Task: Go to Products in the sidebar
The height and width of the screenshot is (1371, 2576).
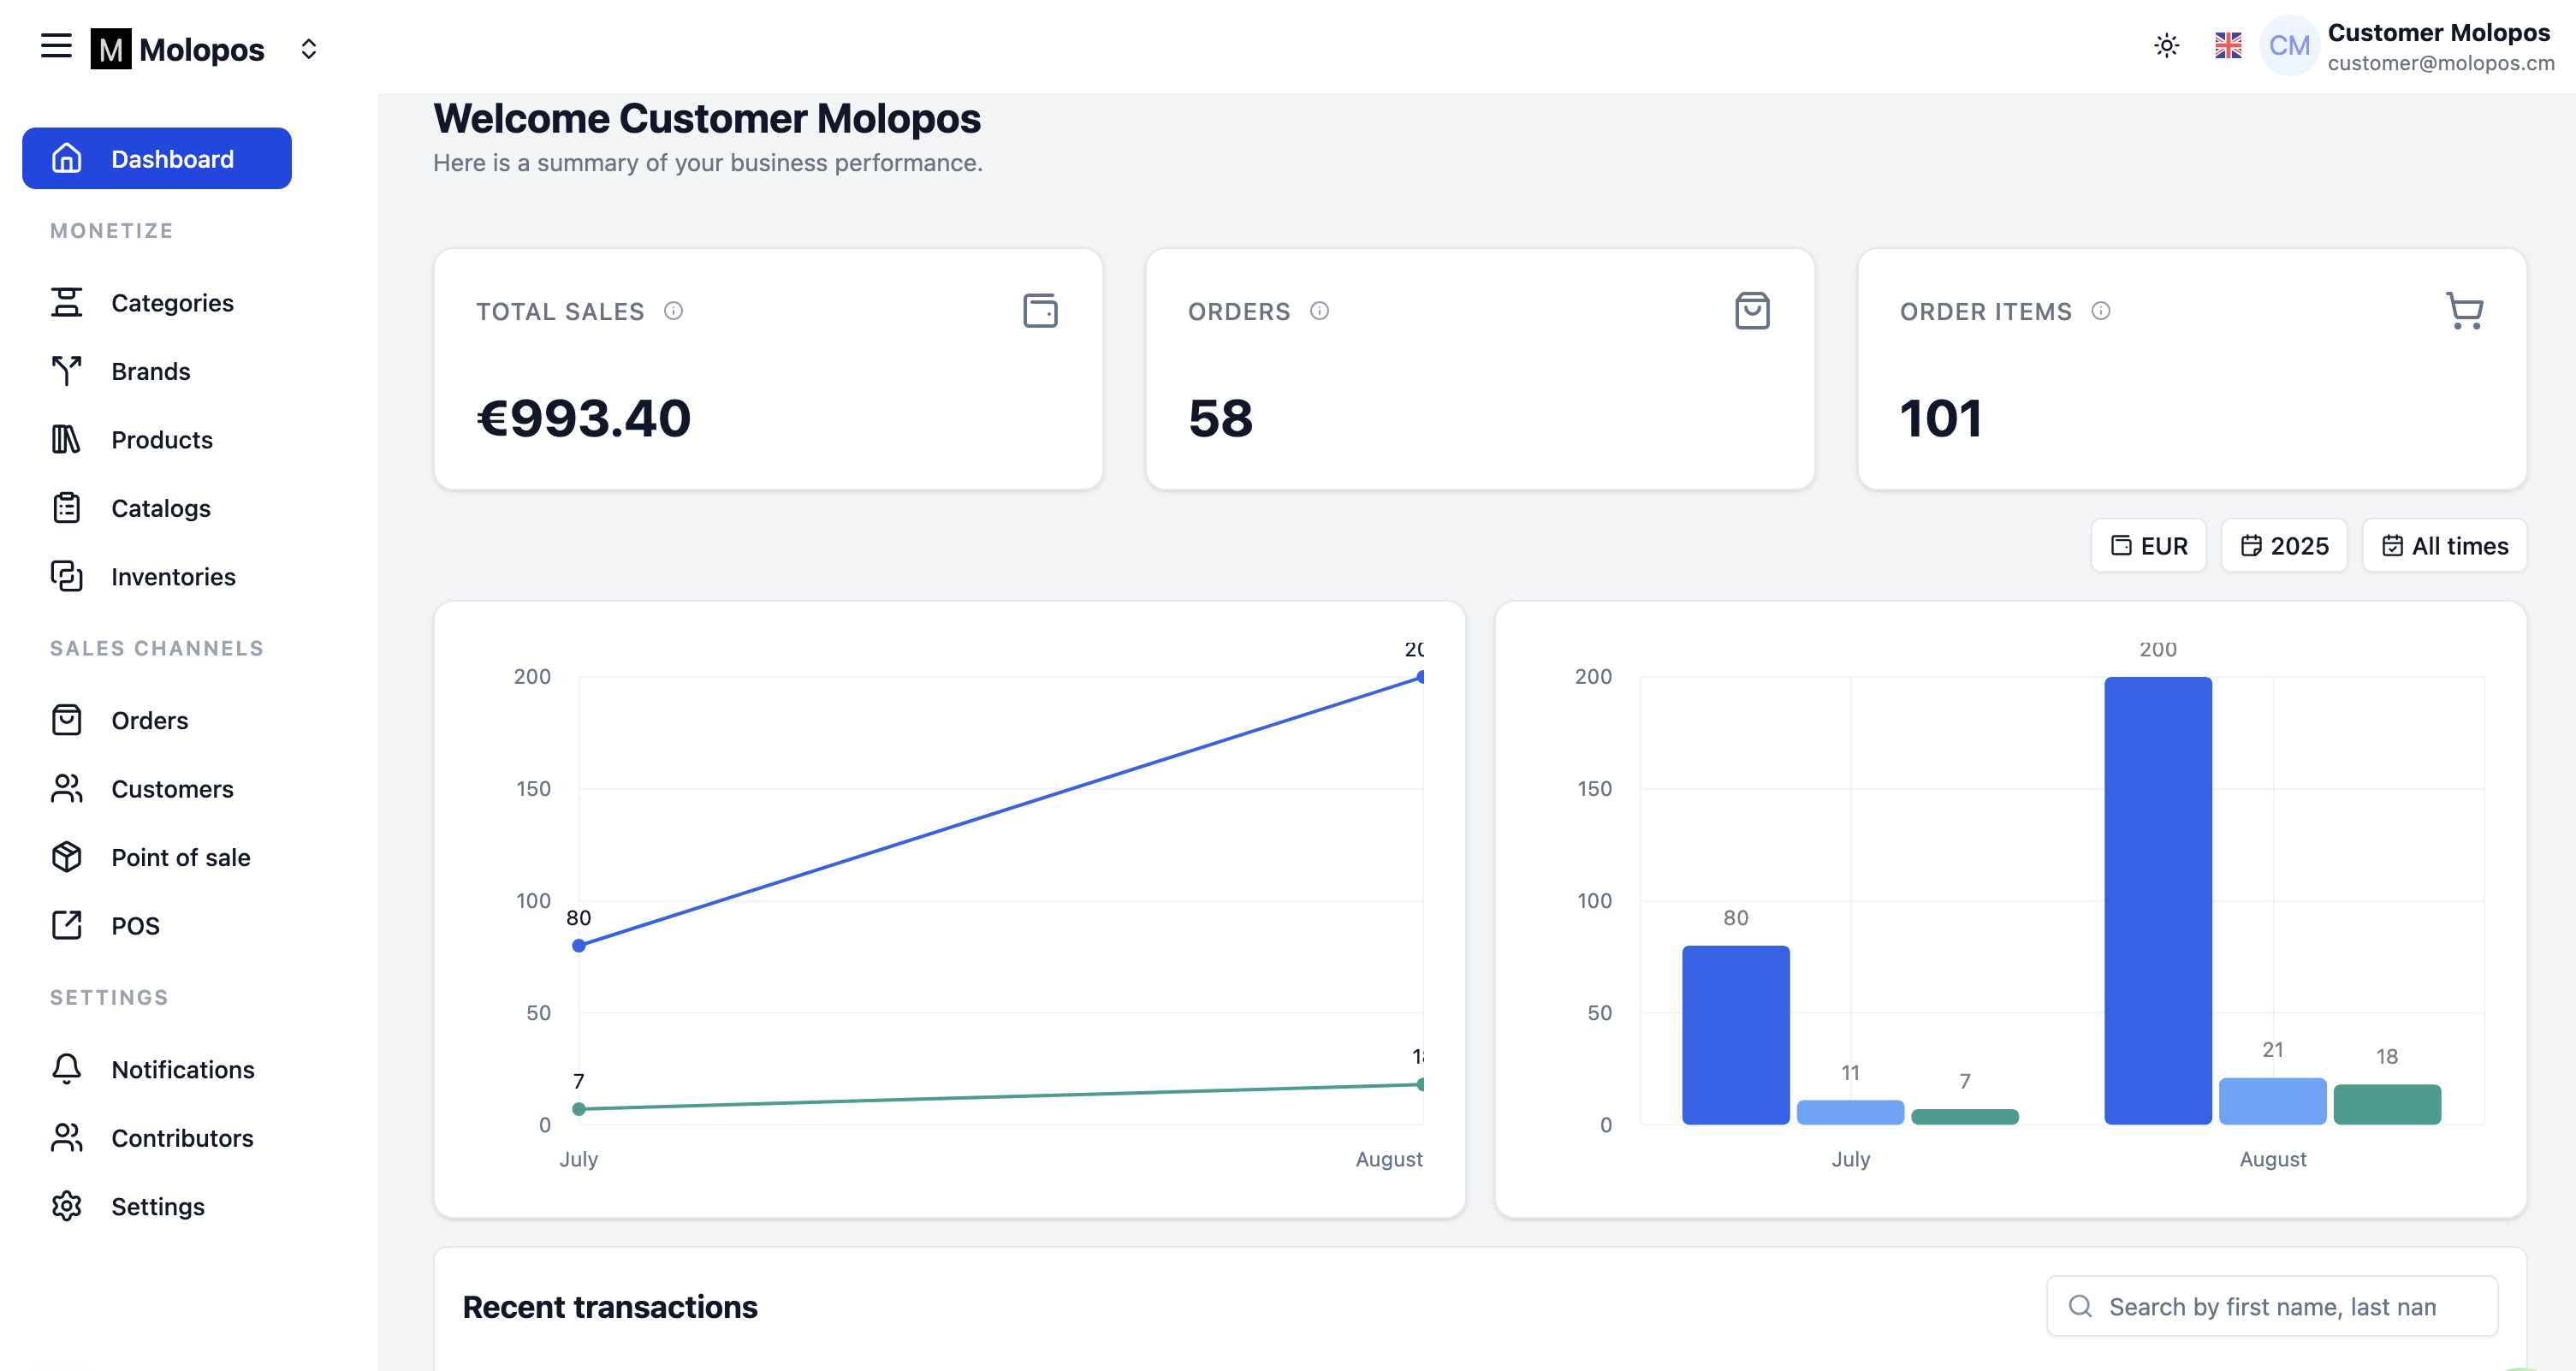Action: (161, 440)
